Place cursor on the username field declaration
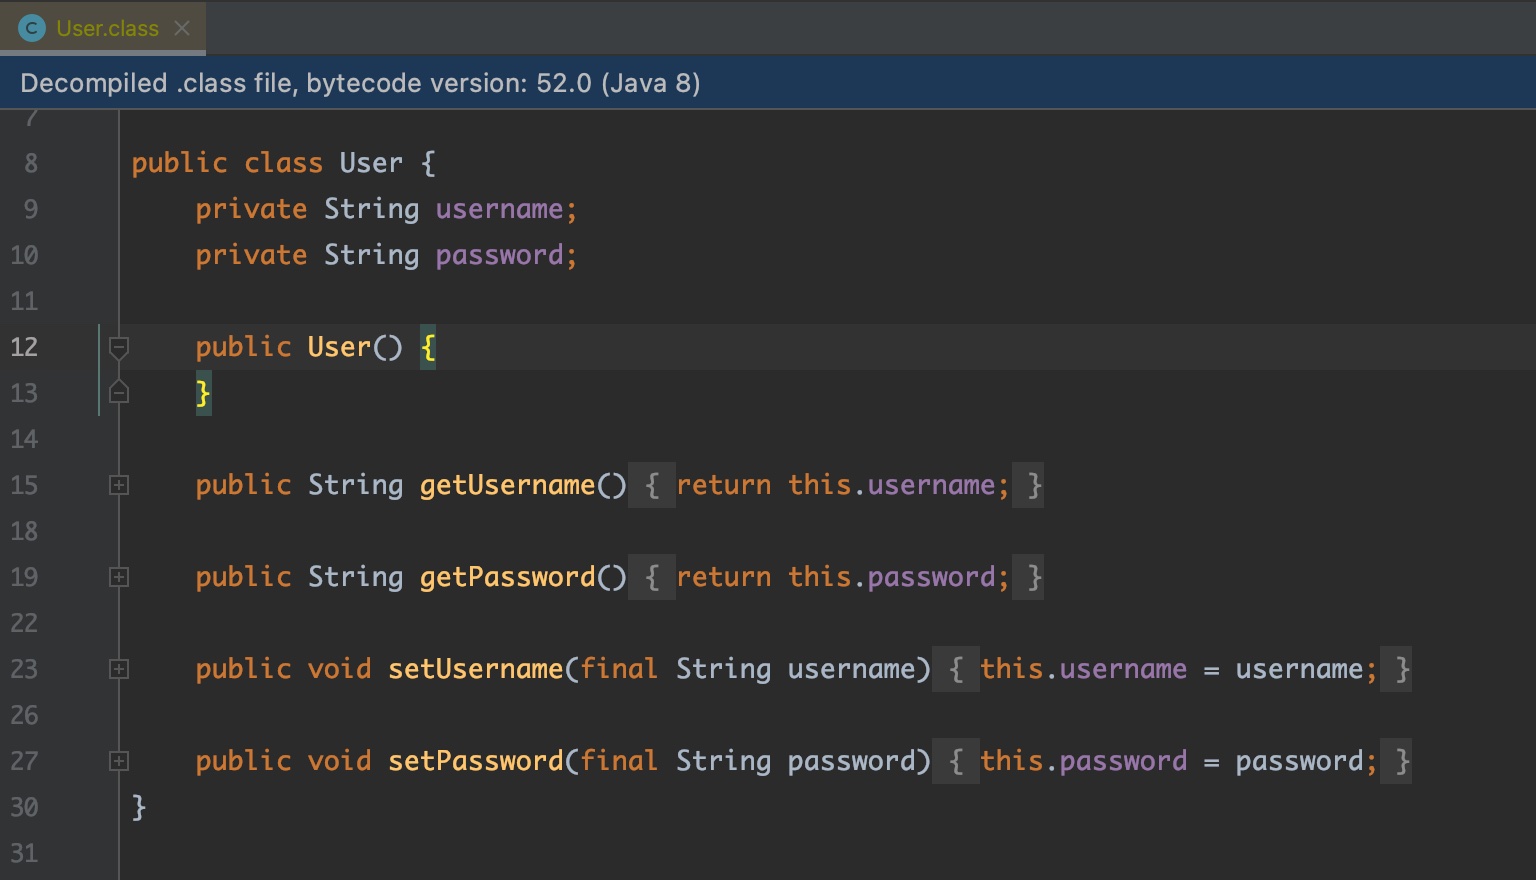The width and height of the screenshot is (1536, 880). (498, 209)
